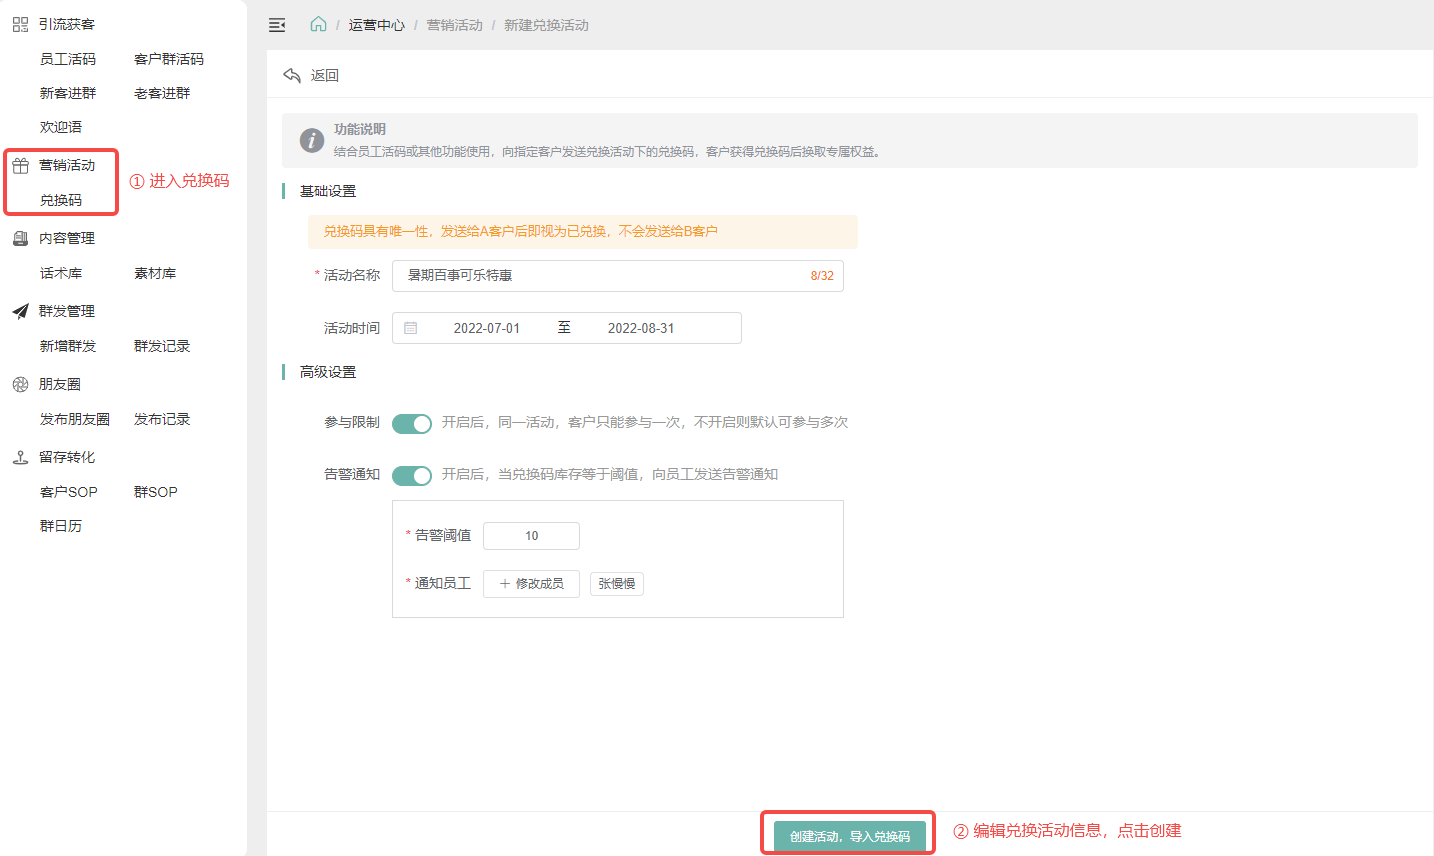The image size is (1434, 856).
Task: Click the 引流获客 grid icon
Action: pos(20,24)
